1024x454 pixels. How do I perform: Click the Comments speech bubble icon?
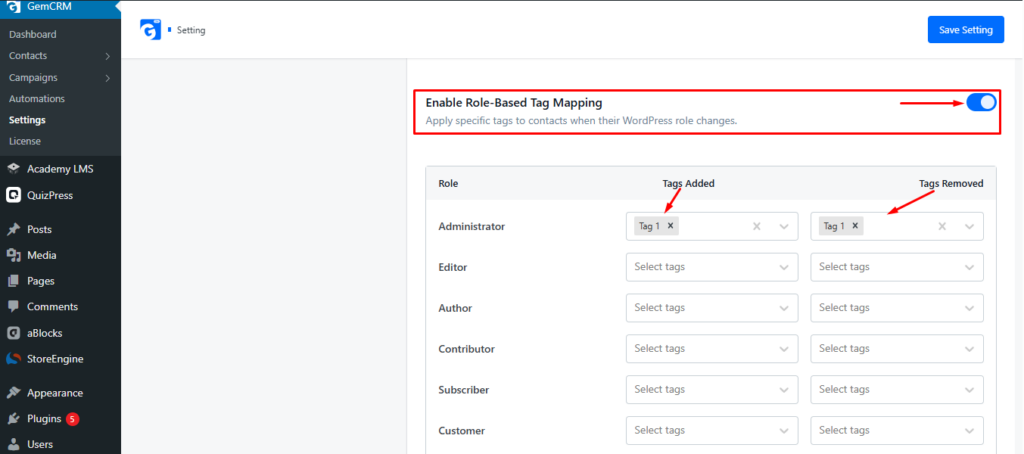pos(13,306)
